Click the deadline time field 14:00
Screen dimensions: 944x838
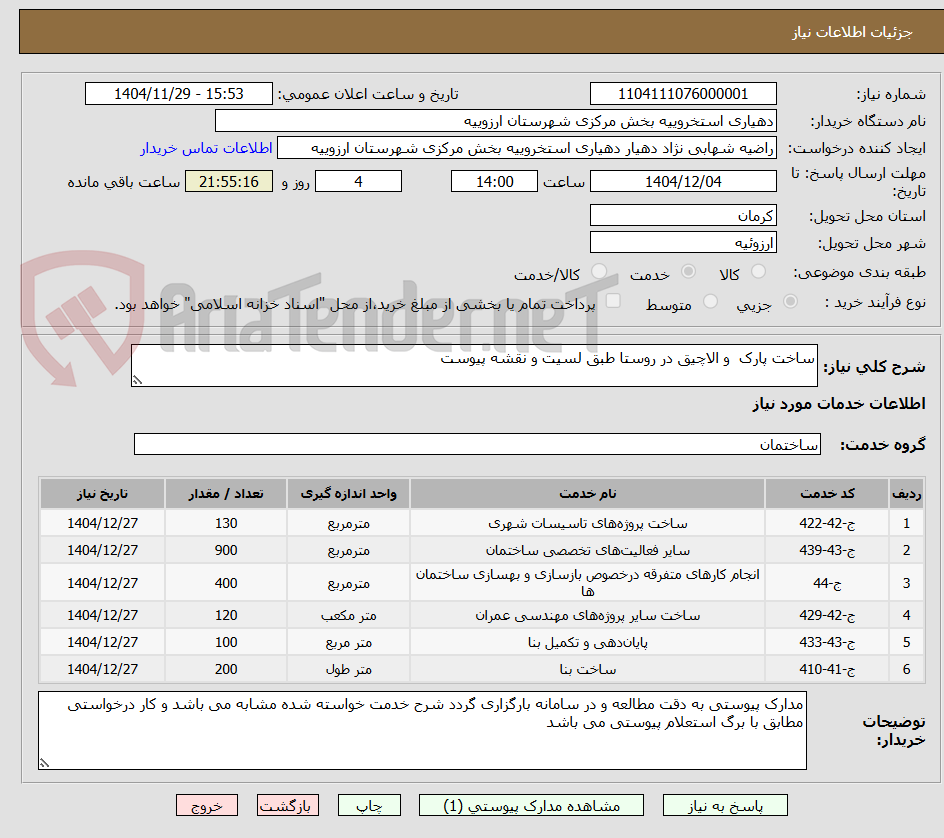click(494, 181)
